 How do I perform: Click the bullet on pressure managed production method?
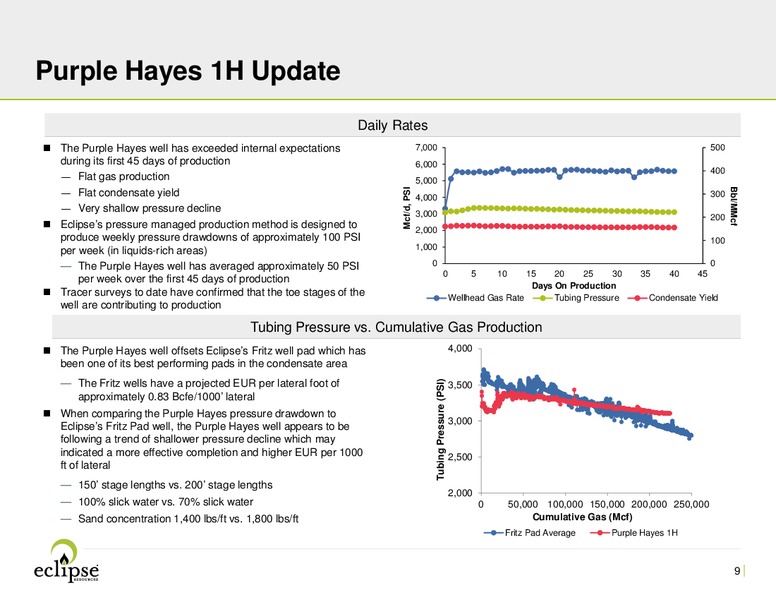tap(210, 238)
